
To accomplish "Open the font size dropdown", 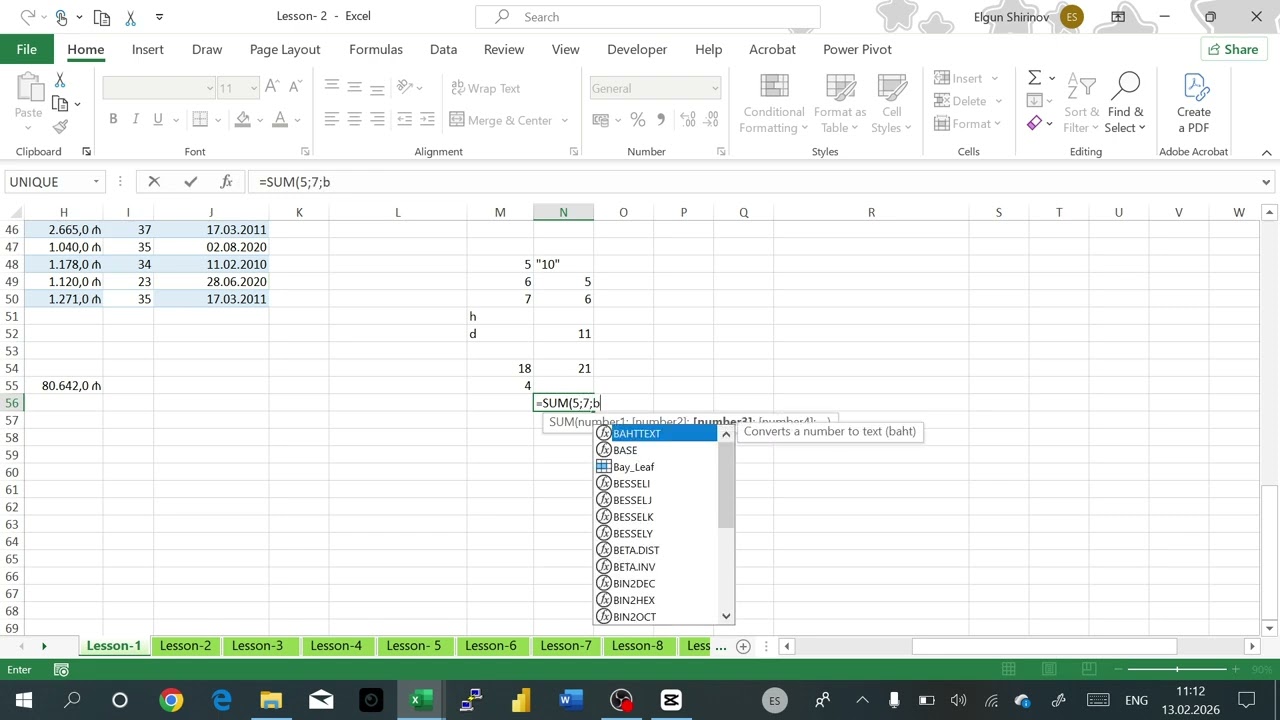I will coord(253,88).
